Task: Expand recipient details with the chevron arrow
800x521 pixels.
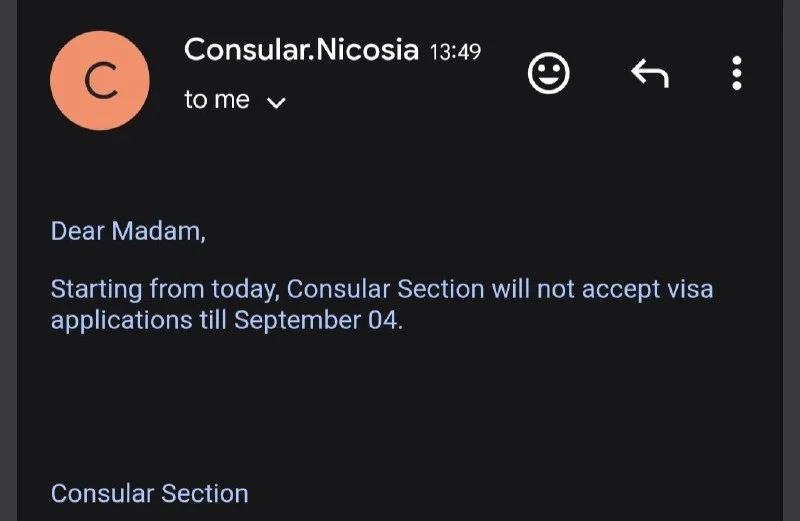Action: [x=276, y=103]
